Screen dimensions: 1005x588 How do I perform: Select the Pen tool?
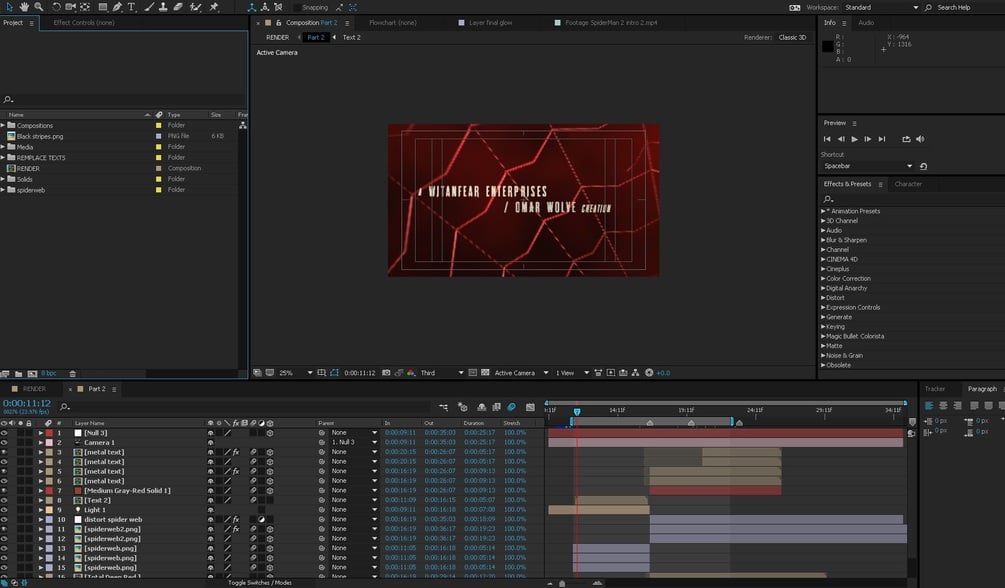point(117,7)
